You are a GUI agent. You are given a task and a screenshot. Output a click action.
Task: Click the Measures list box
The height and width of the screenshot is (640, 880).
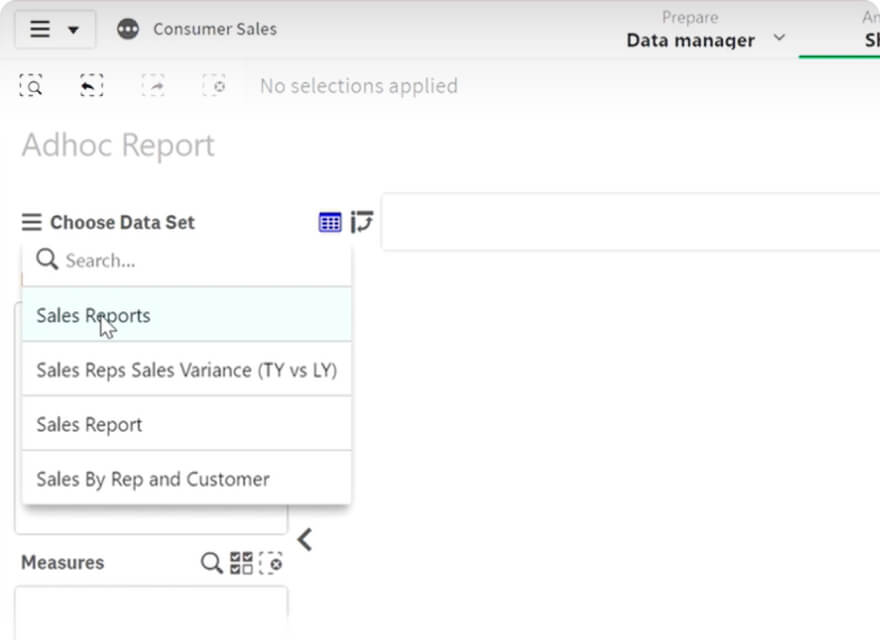pyautogui.click(x=151, y=613)
